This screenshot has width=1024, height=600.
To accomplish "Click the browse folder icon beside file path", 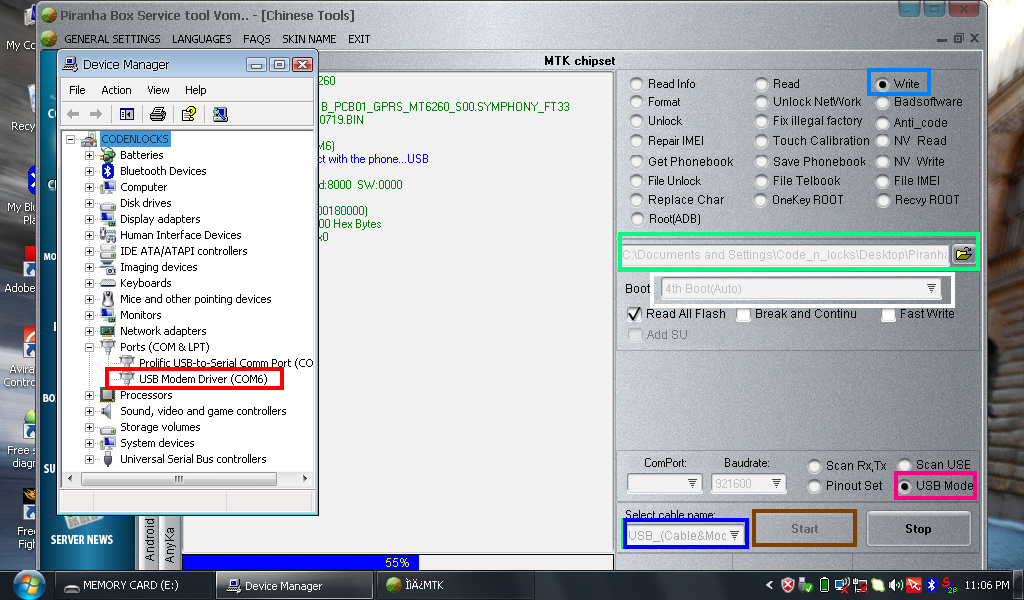I will [963, 254].
